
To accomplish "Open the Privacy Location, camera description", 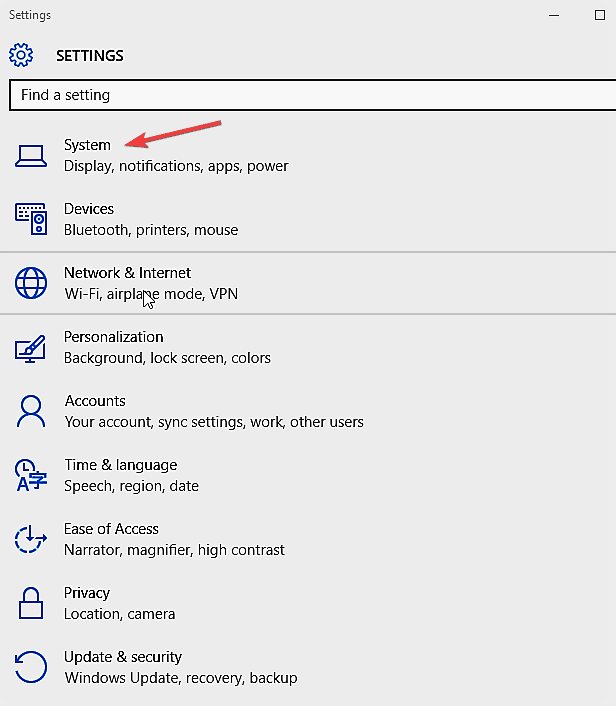I will [119, 614].
